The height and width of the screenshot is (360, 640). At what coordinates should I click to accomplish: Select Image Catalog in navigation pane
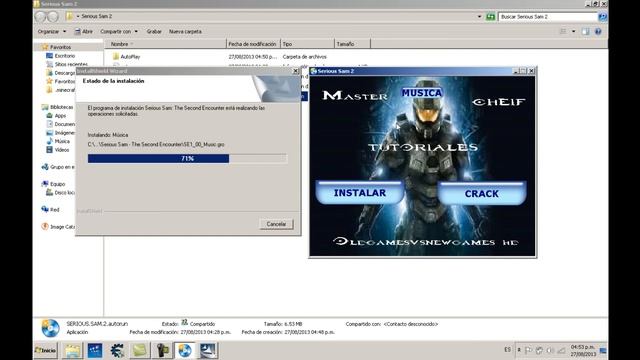58,227
